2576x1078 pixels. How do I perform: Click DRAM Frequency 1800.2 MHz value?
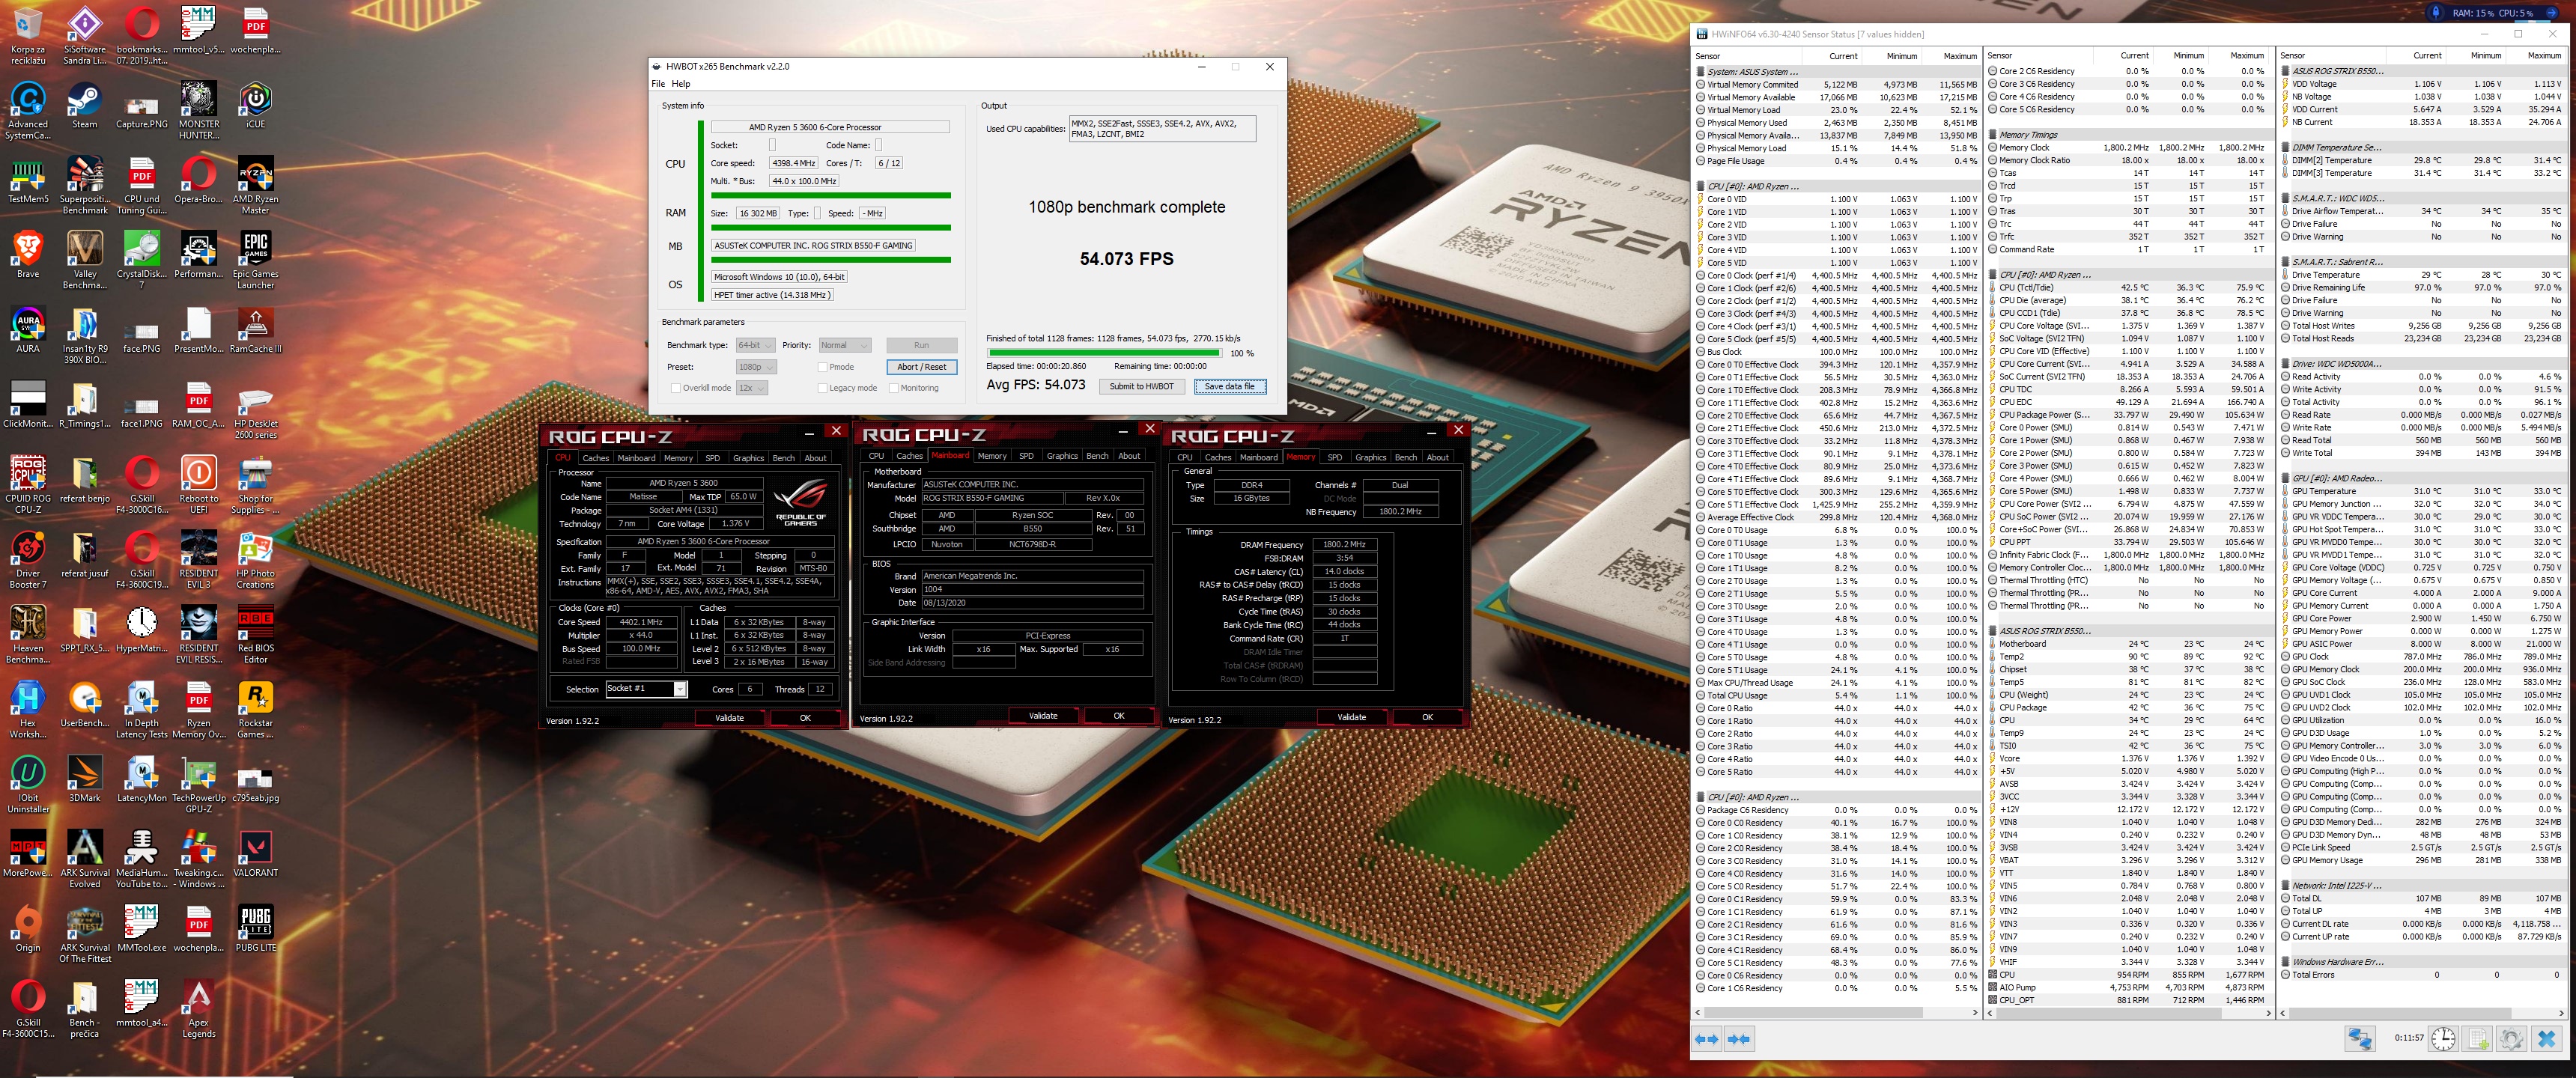(1344, 545)
